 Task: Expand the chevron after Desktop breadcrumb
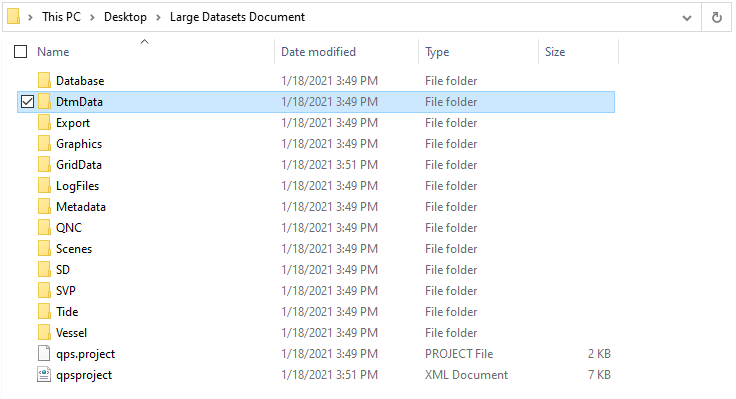click(x=158, y=17)
